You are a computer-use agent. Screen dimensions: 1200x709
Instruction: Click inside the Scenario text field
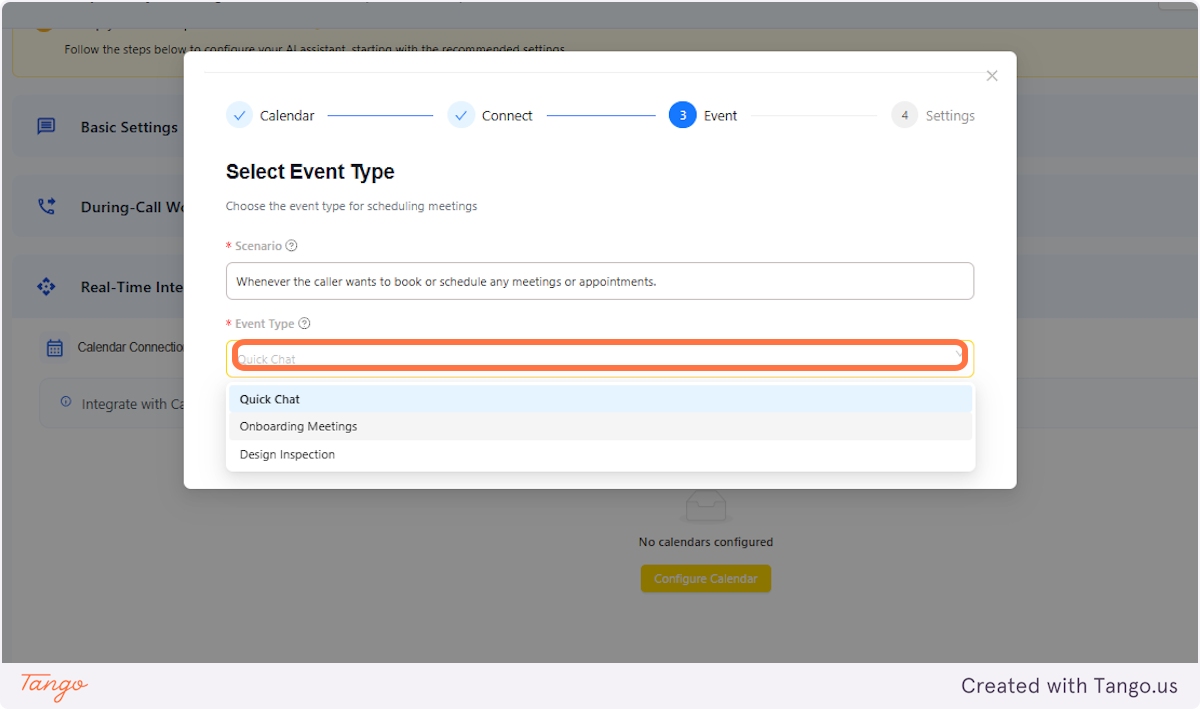tap(600, 281)
